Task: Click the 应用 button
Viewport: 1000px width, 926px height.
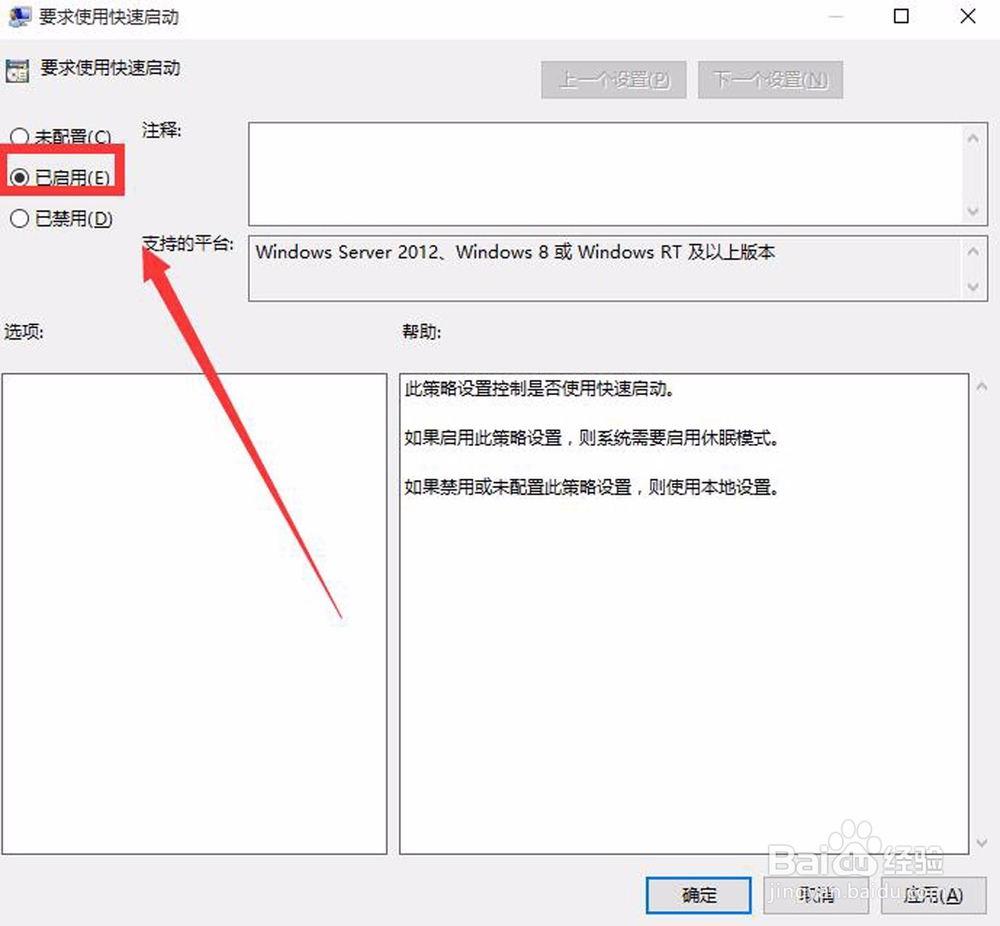Action: click(933, 896)
